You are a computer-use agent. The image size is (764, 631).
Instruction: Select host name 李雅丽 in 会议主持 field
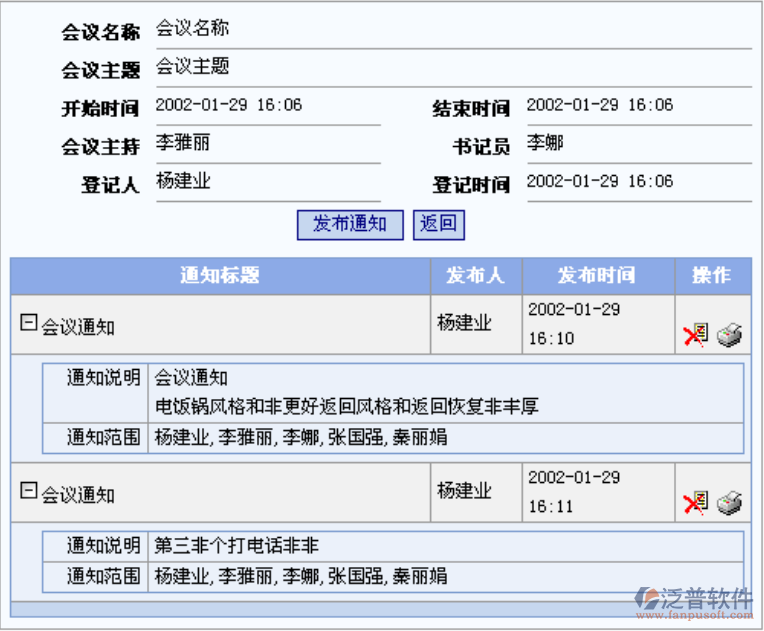(x=183, y=143)
